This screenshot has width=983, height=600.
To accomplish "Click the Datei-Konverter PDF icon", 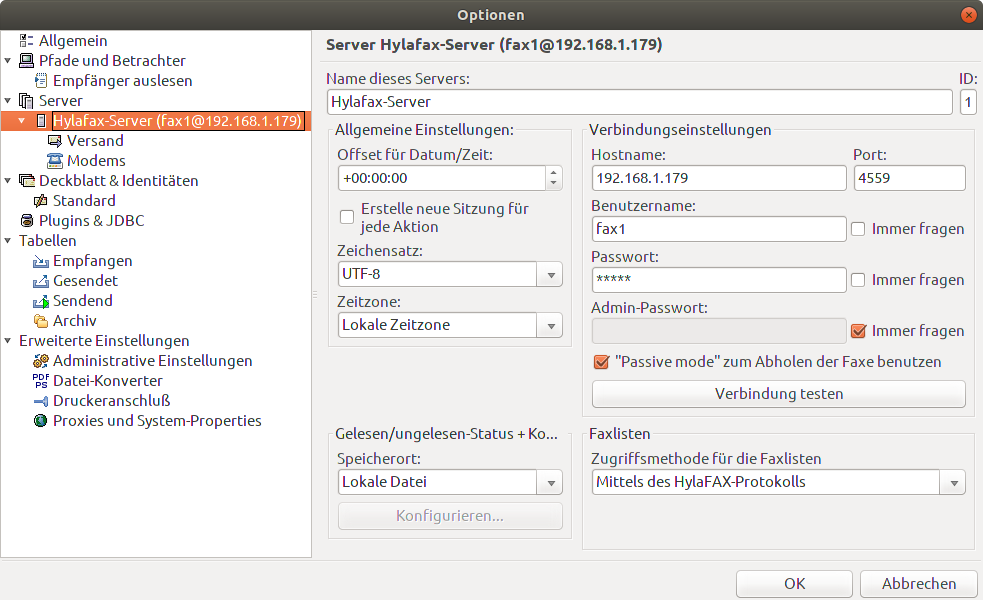I will click(x=41, y=381).
